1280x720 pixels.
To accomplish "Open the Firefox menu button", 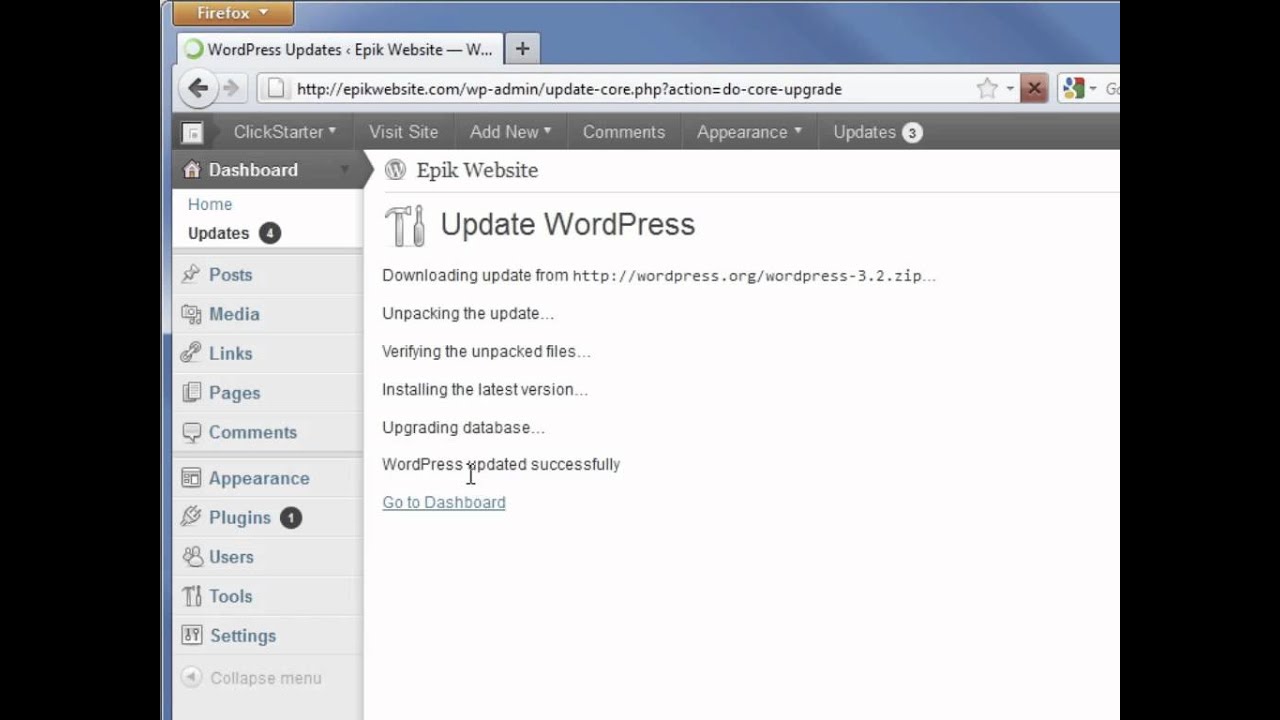I will tap(232, 13).
